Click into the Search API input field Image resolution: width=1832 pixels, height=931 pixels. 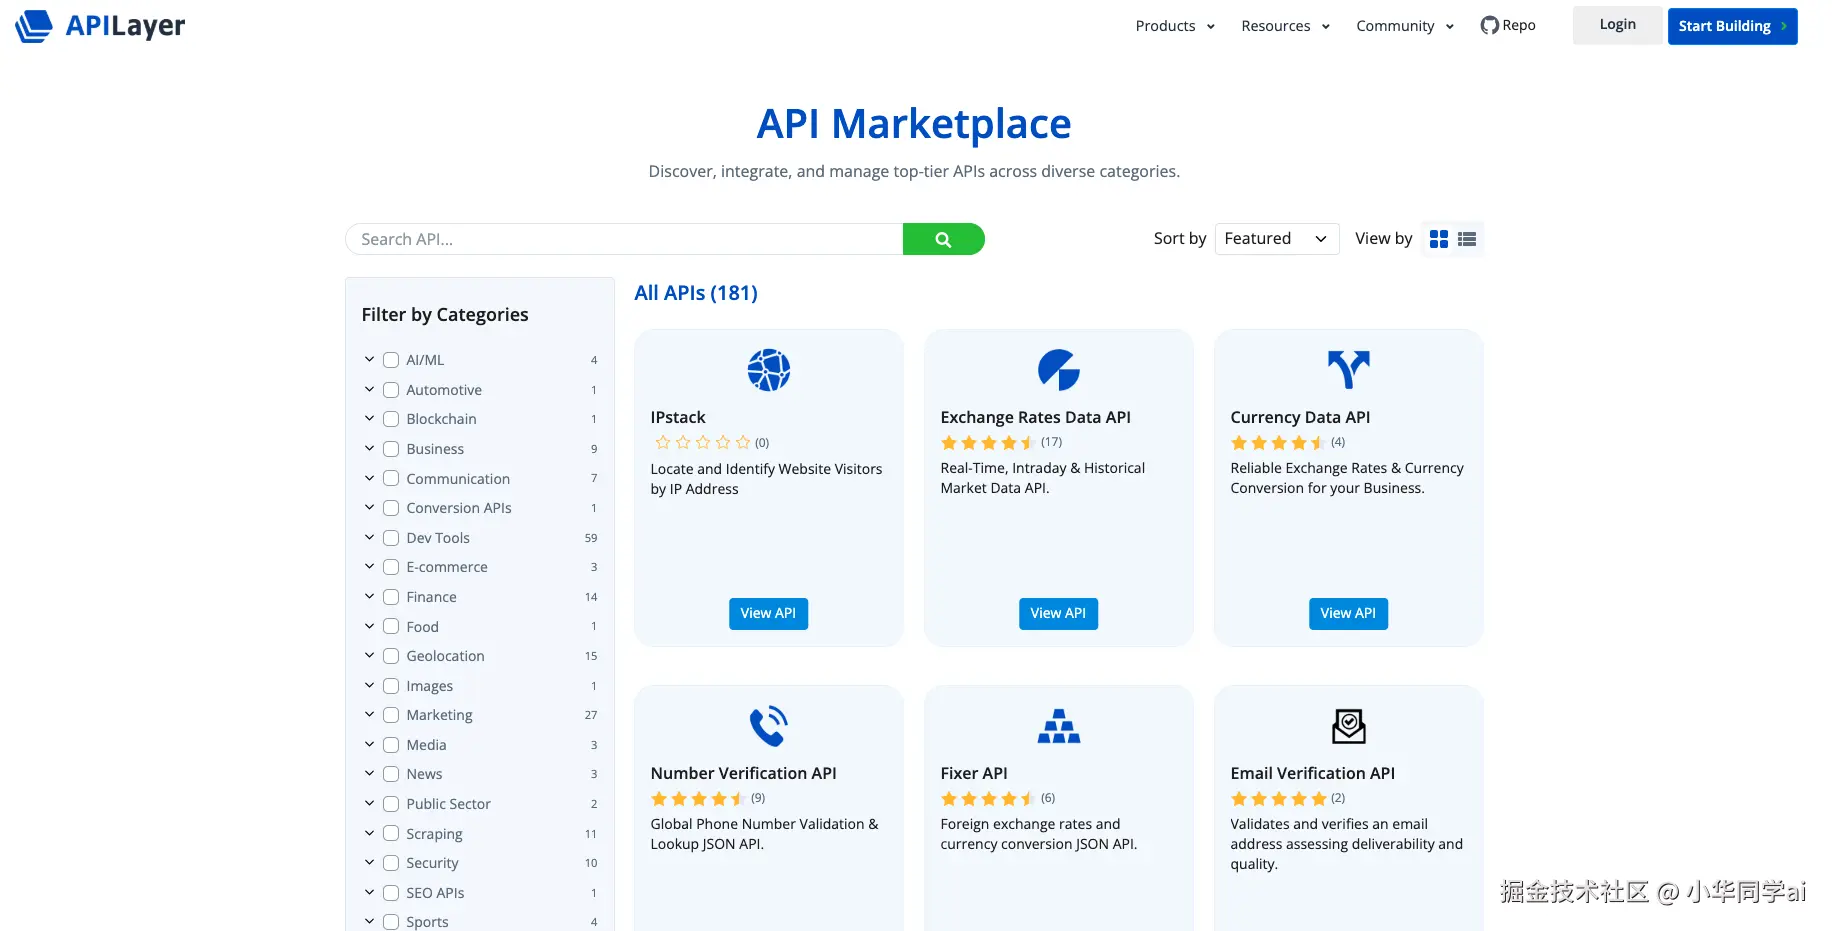click(x=624, y=239)
